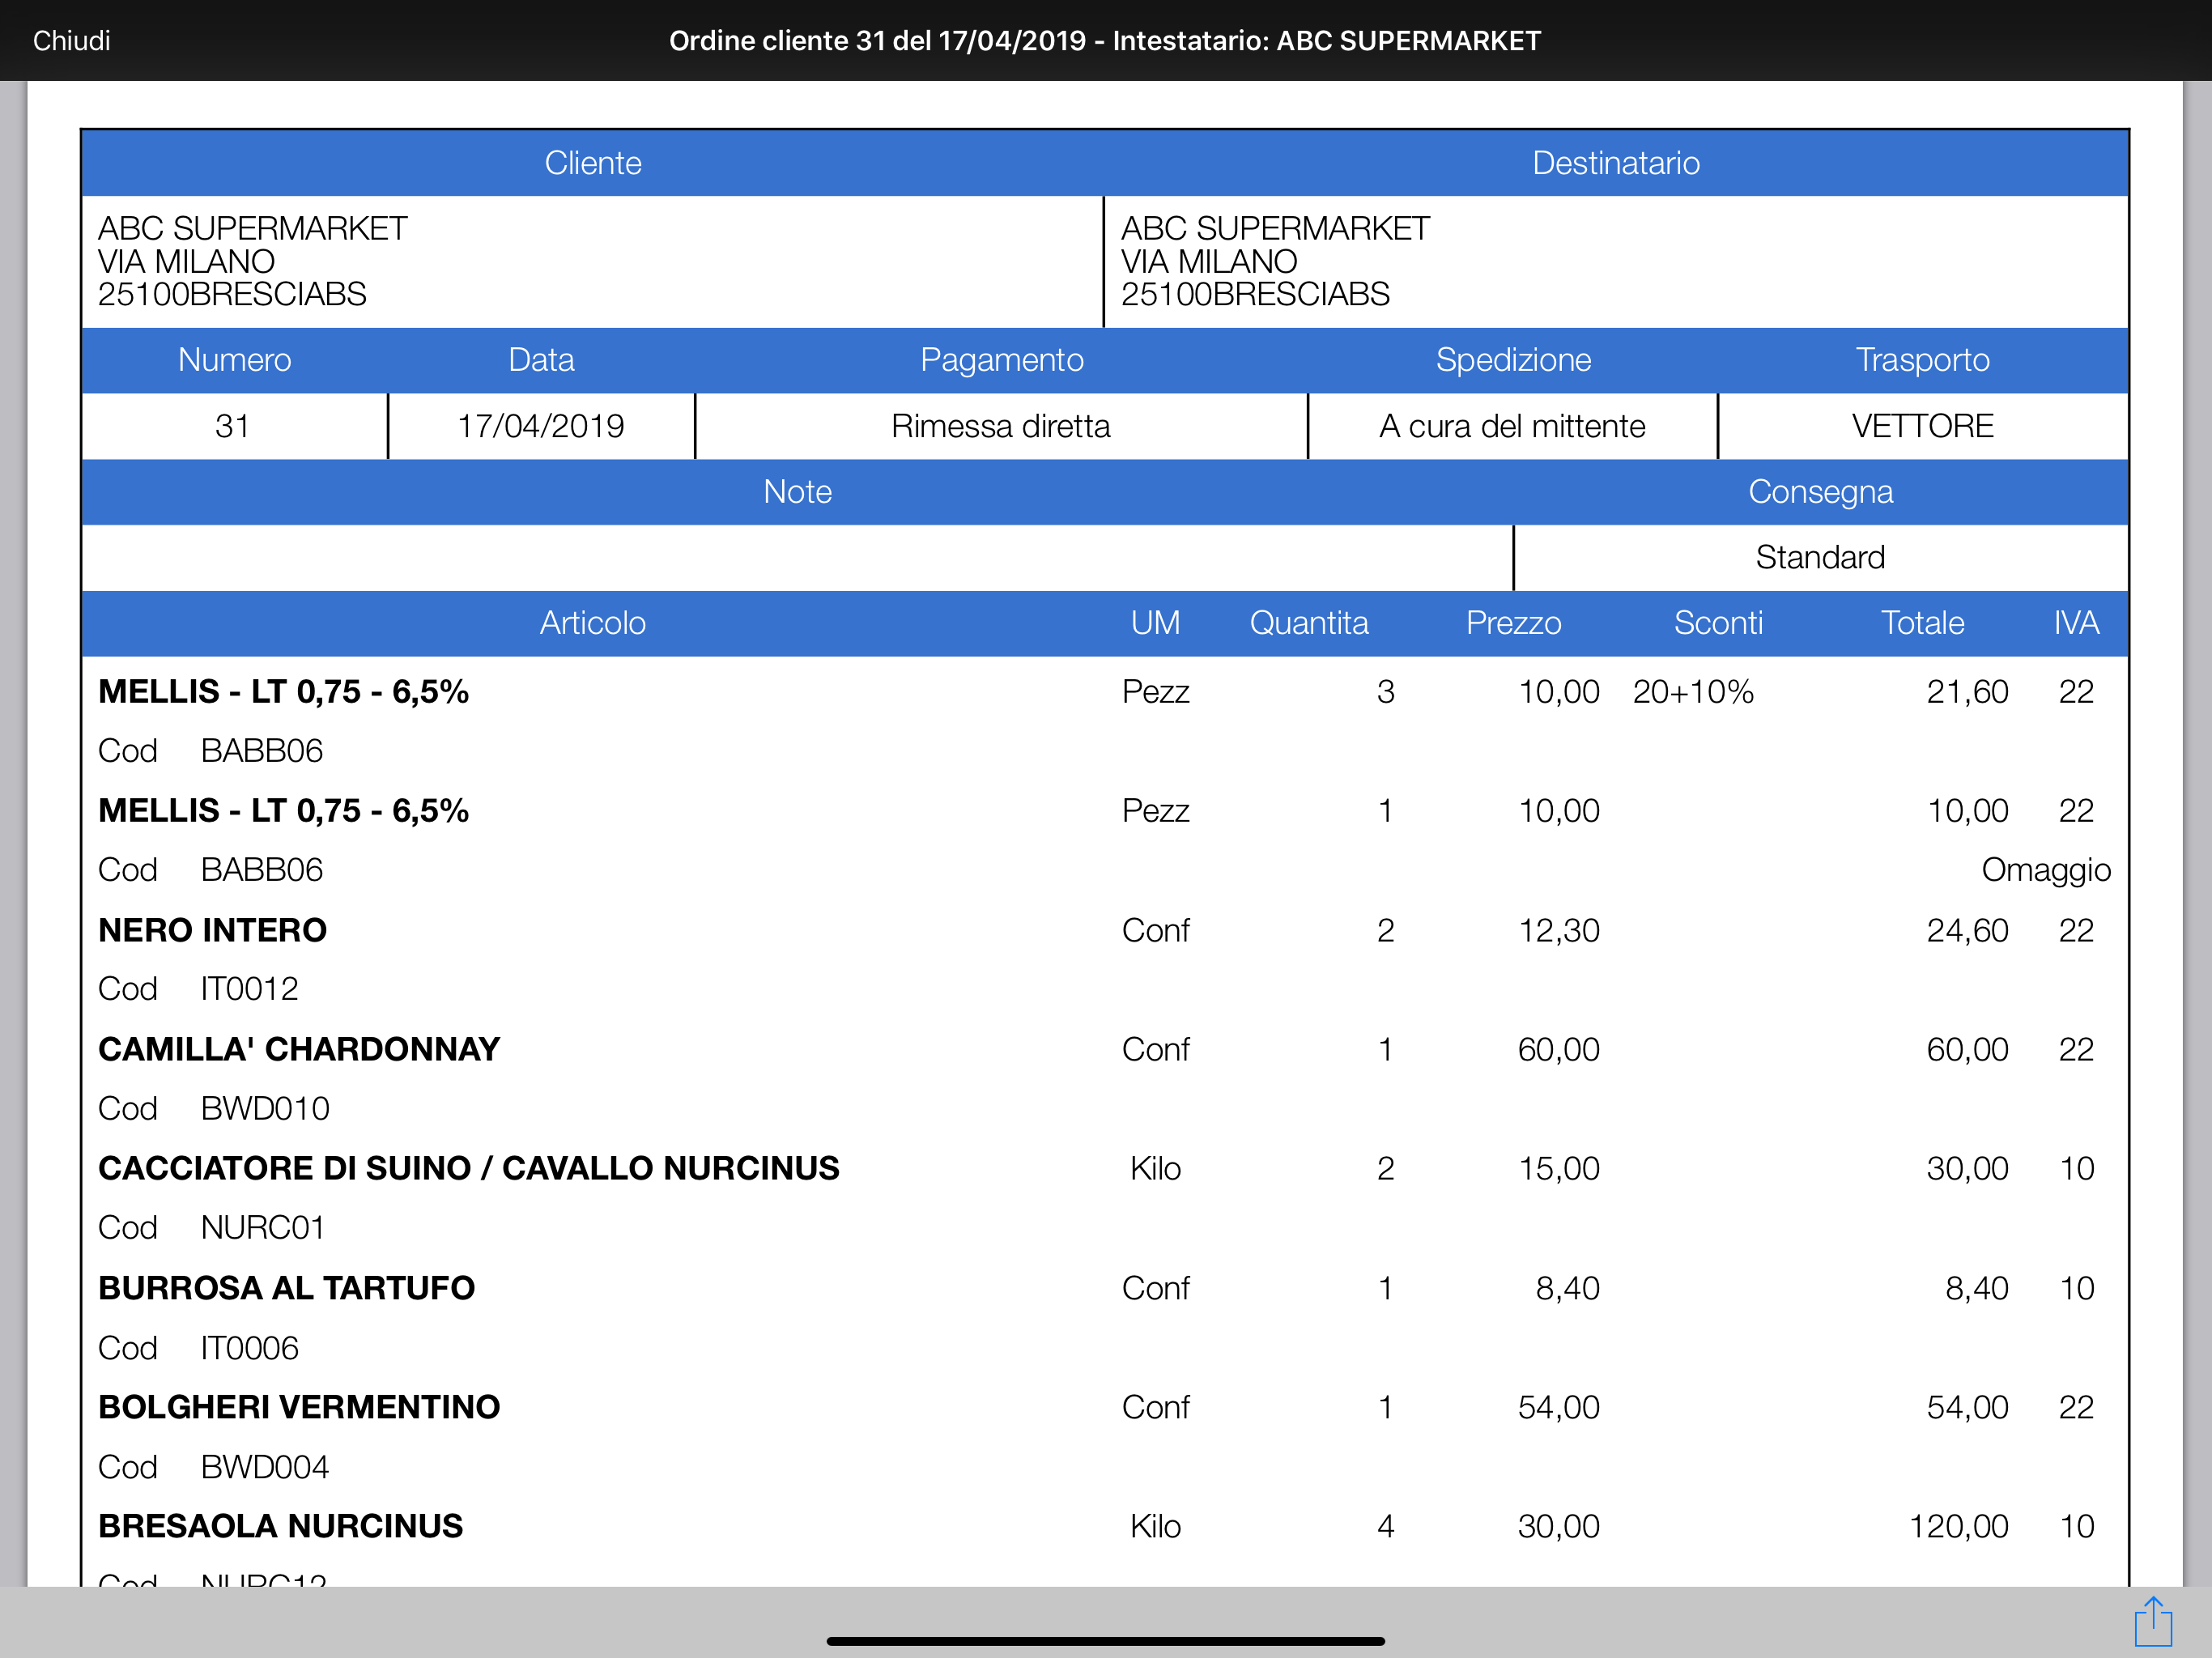Select Destinatario address VIA MILANO
The width and height of the screenshot is (2212, 1658).
1209,262
